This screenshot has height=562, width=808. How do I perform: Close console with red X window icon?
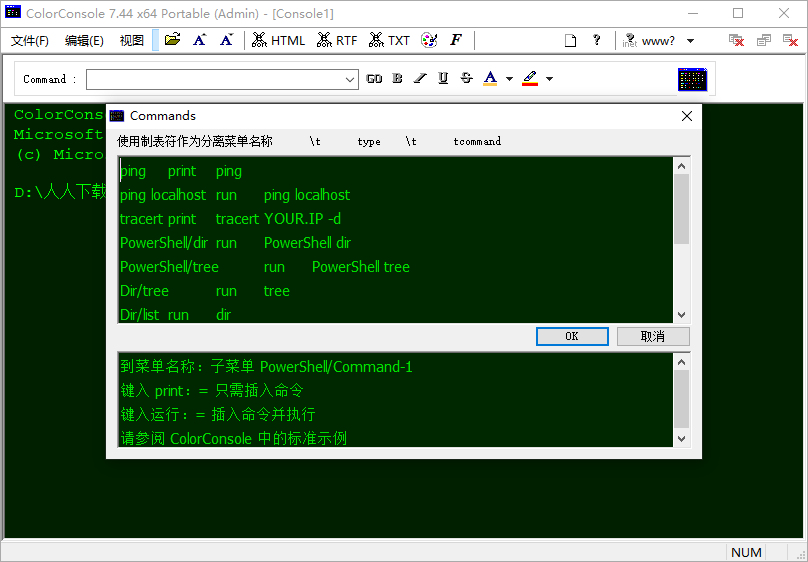[x=736, y=40]
